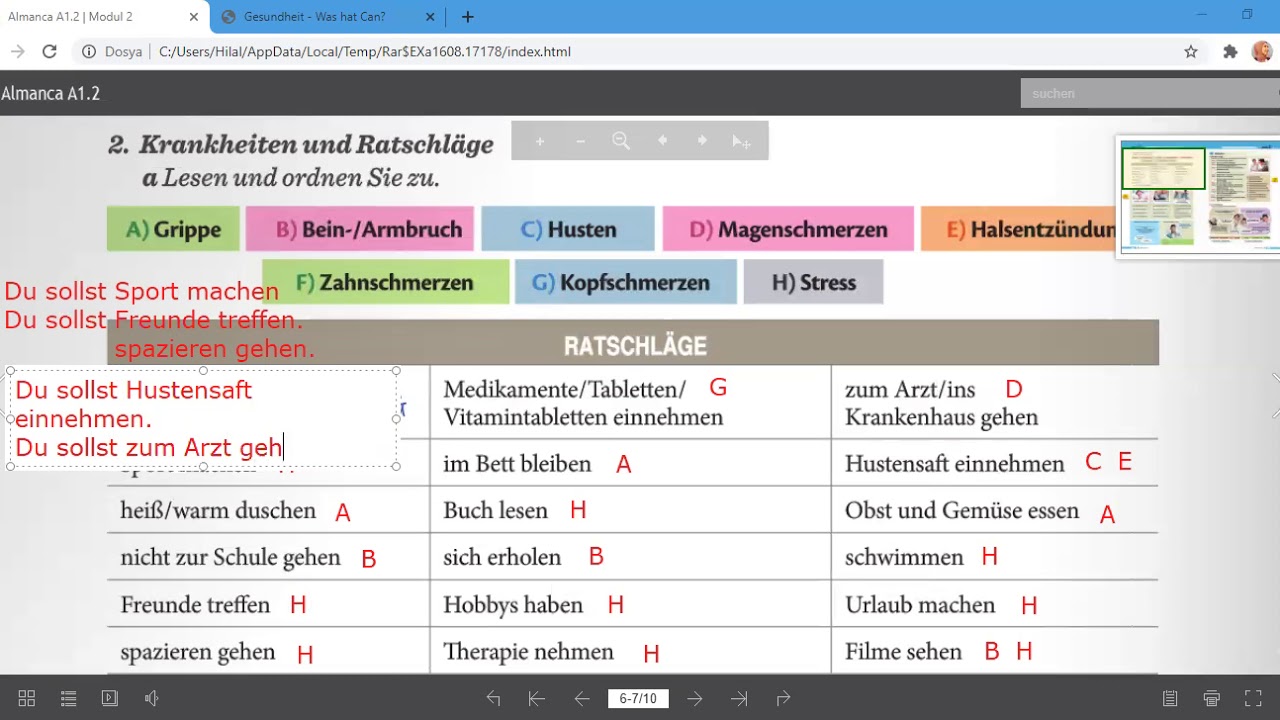Click the undo-back arrow in bottom bar
This screenshot has height=720, width=1280.
pos(493,698)
